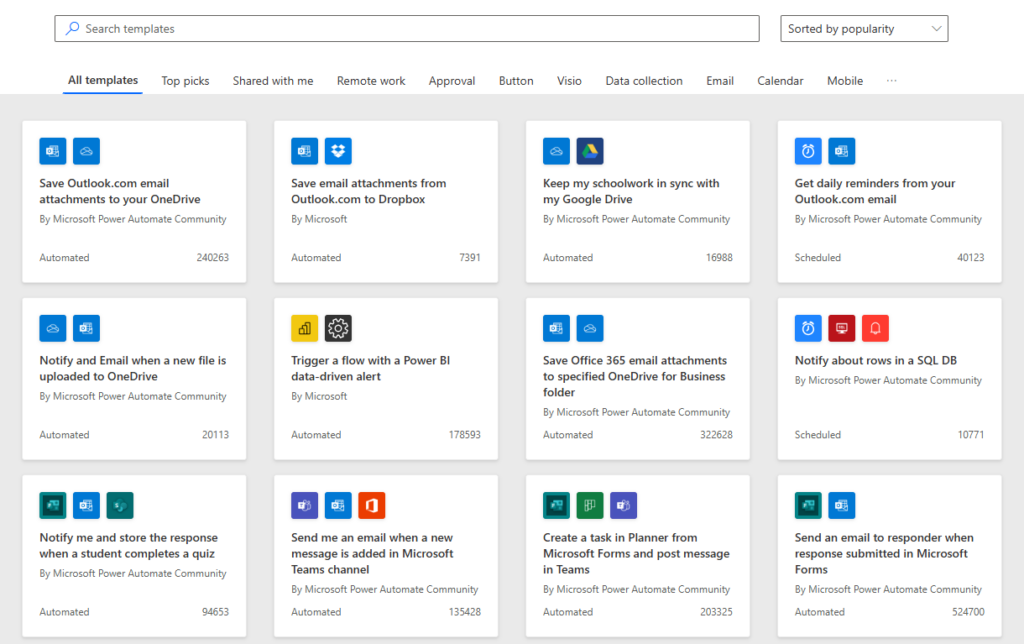Open Create a task in Planner template title
Image resolution: width=1024 pixels, height=644 pixels.
click(x=636, y=553)
